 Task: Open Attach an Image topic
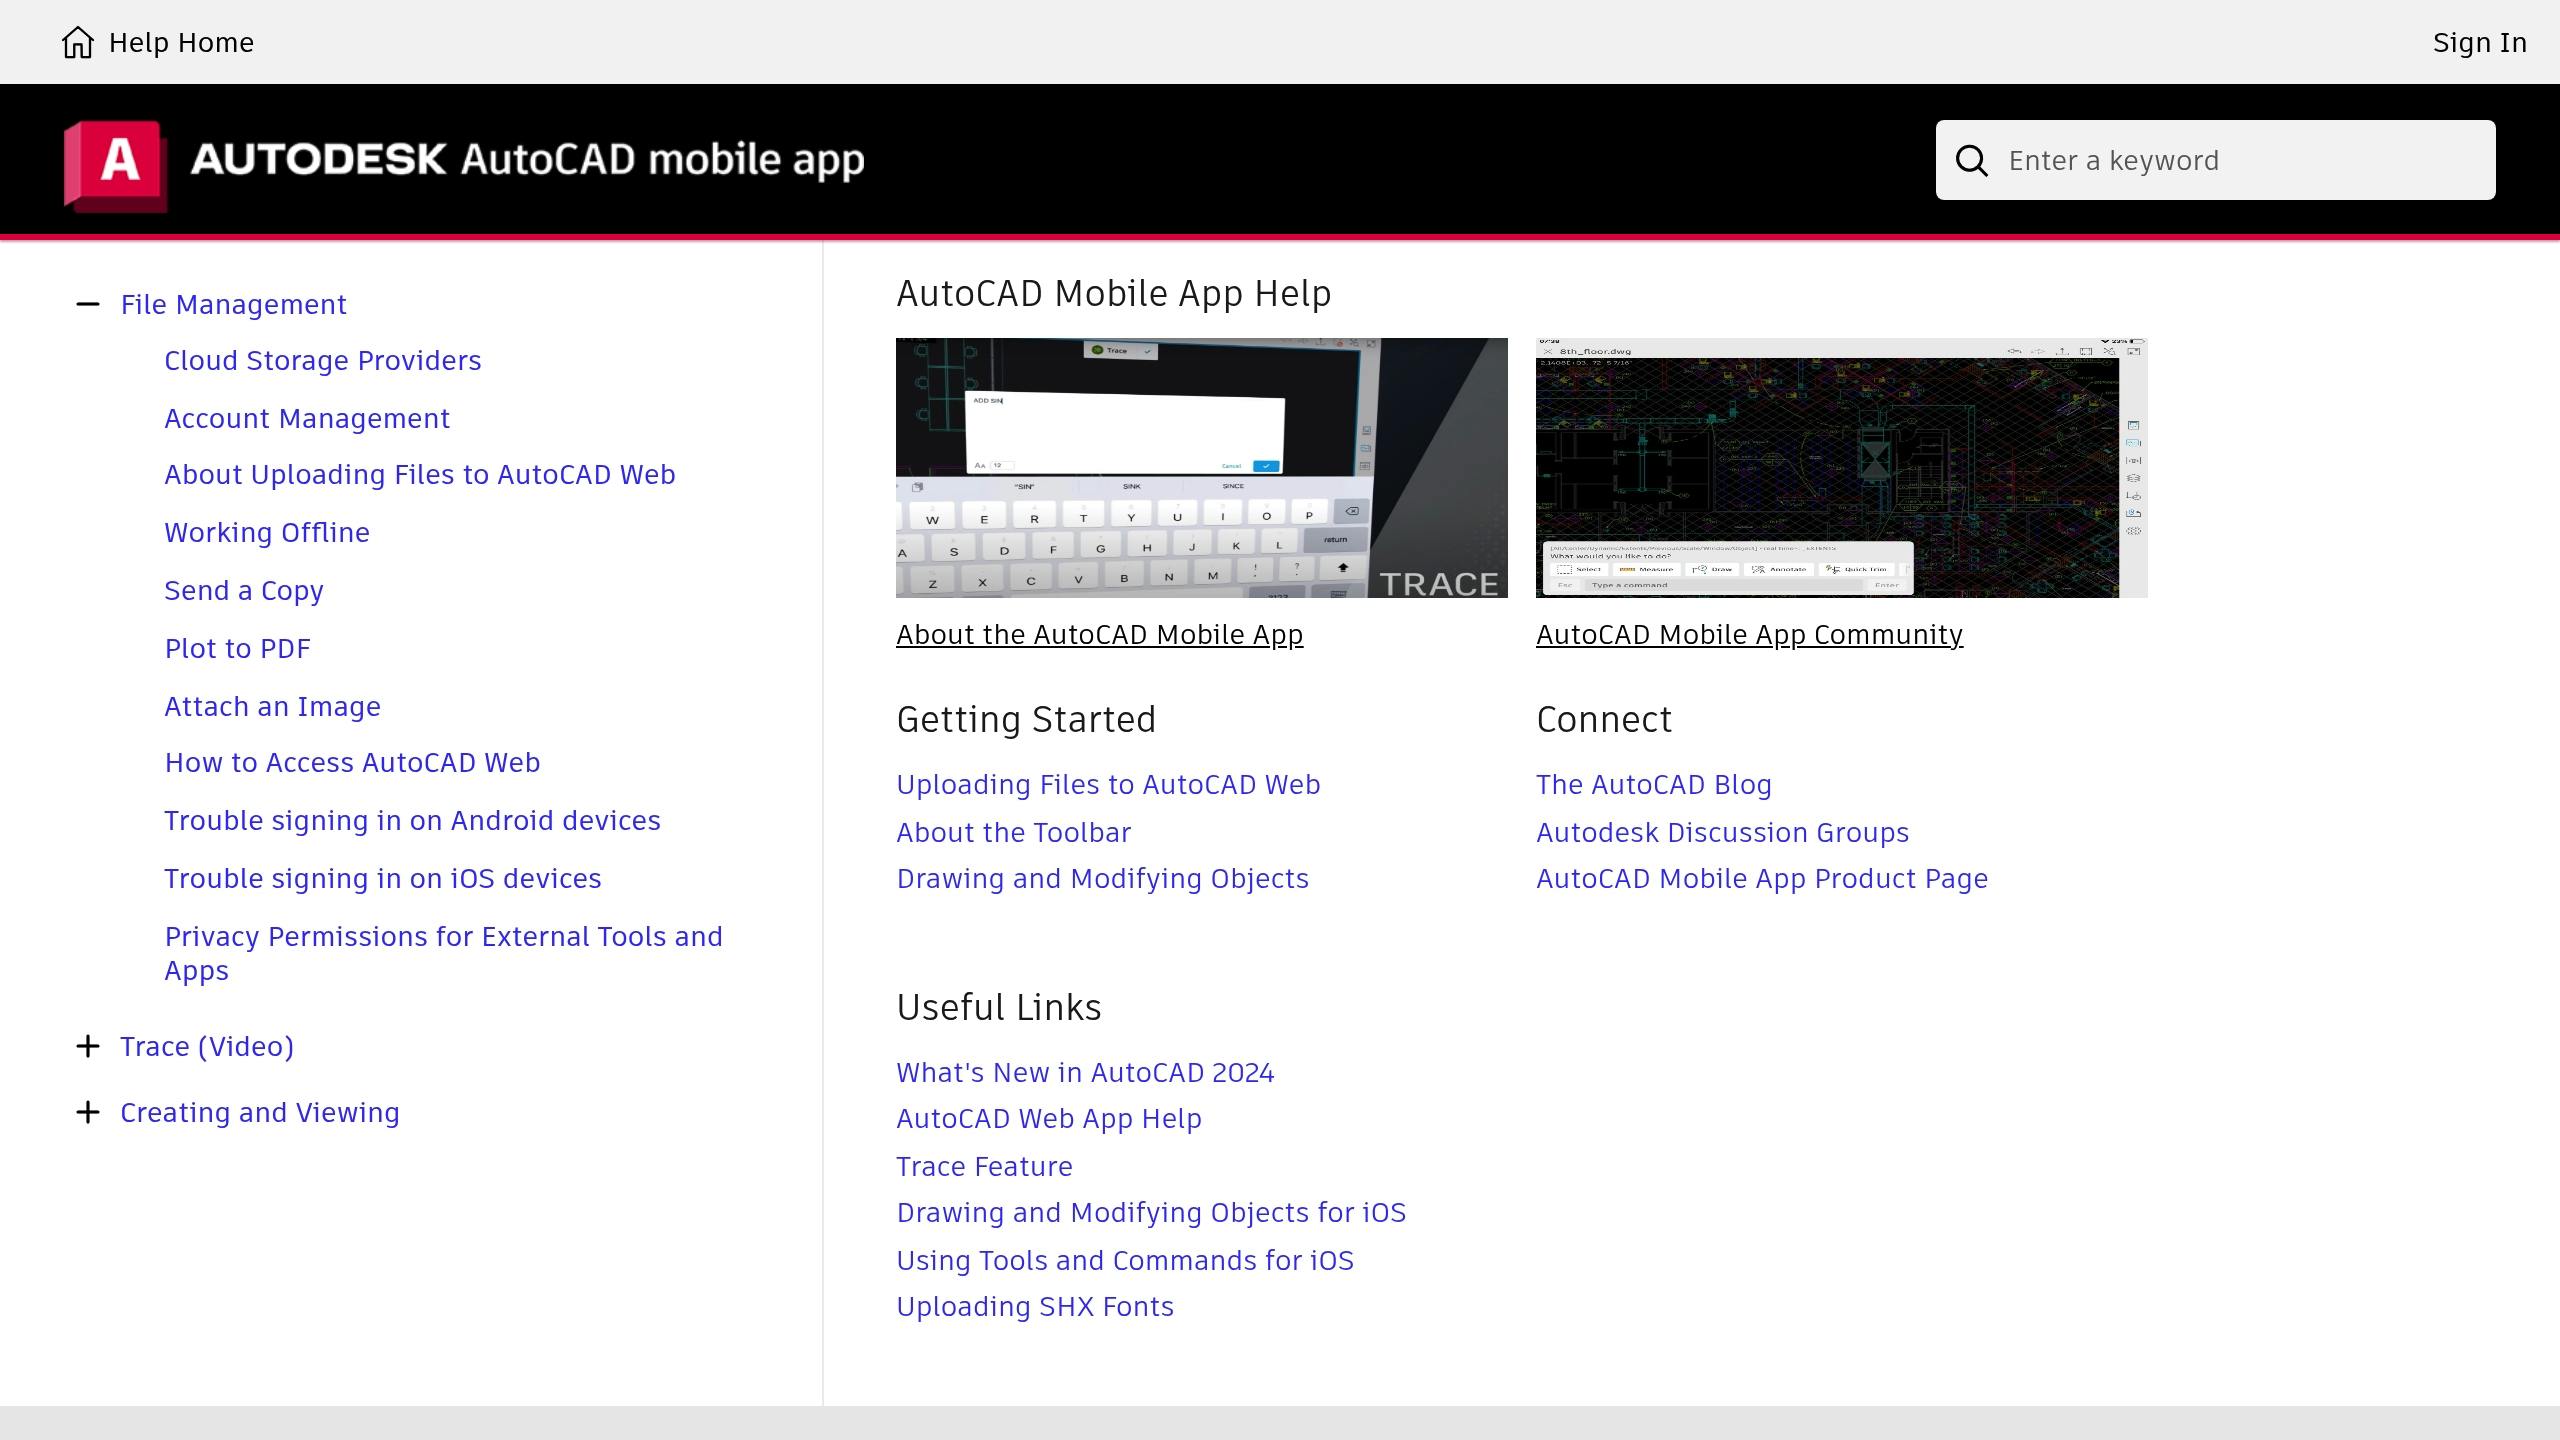(x=272, y=706)
